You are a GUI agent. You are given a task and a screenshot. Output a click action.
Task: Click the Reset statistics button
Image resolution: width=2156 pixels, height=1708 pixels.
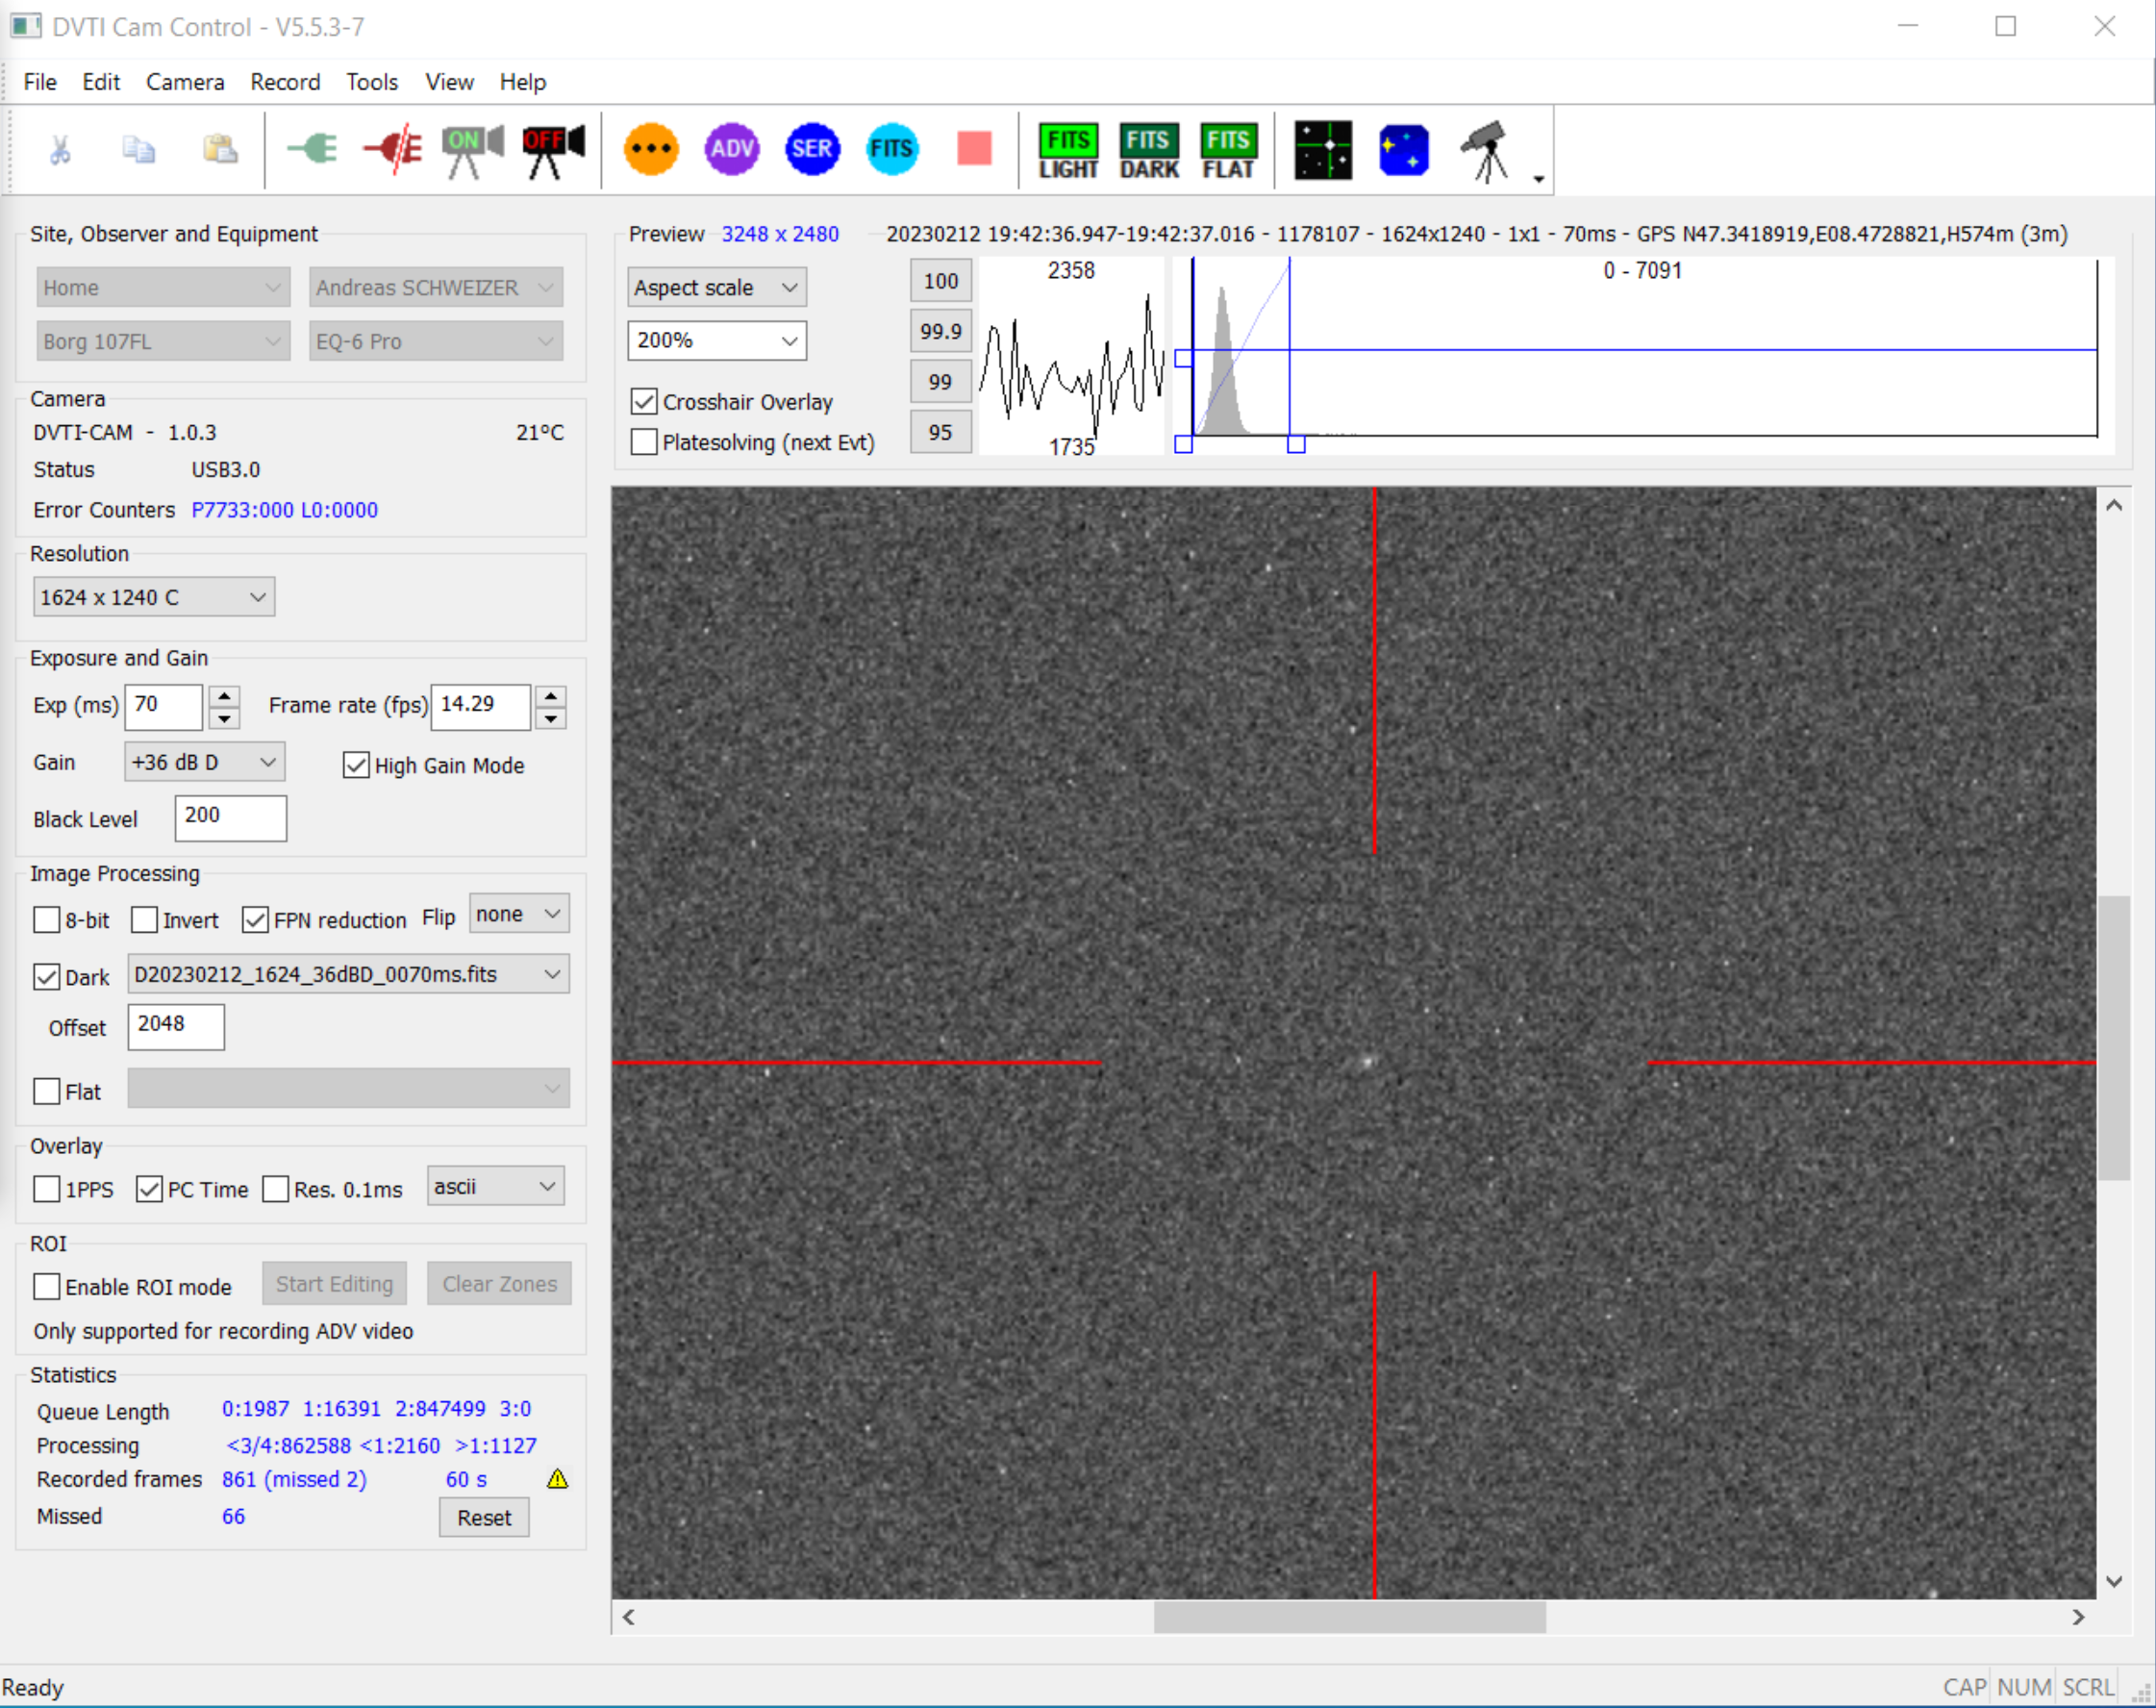point(484,1517)
